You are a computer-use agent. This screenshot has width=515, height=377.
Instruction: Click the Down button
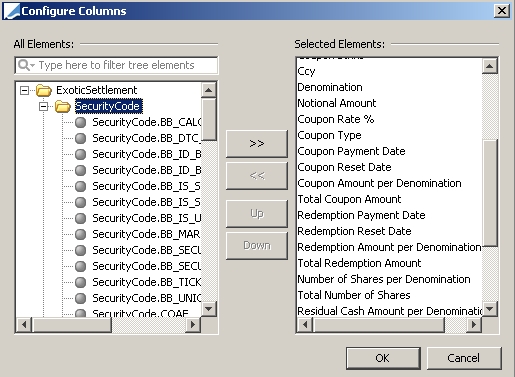pos(257,246)
